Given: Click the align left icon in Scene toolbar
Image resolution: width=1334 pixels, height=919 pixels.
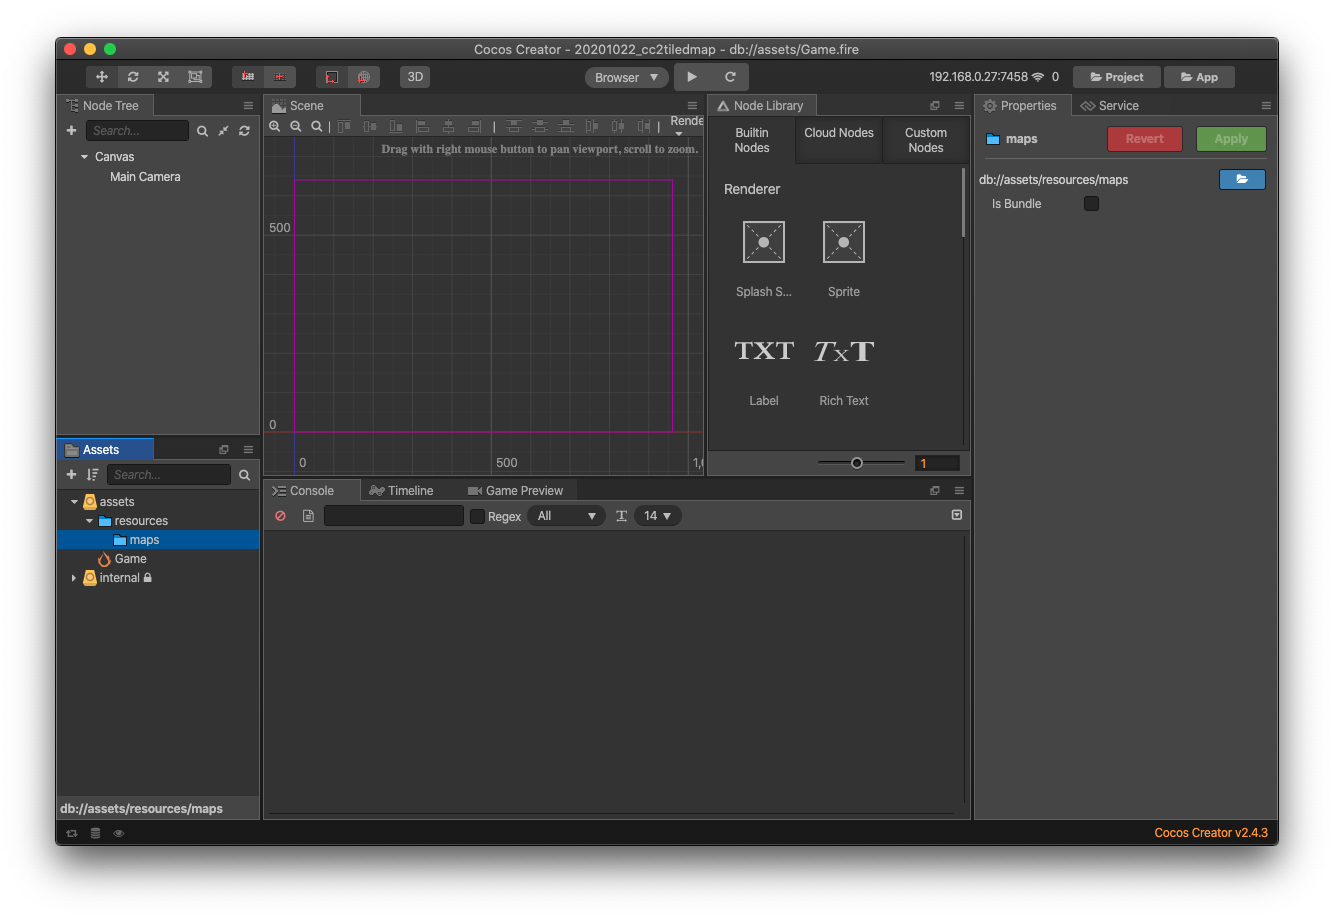Looking at the screenshot, I should coord(422,126).
